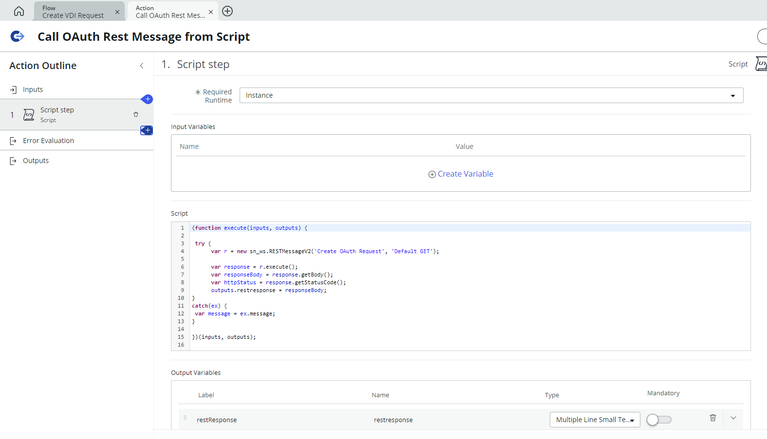The image size is (767, 439).
Task: Click the 1. Script step heading
Action: (x=196, y=64)
